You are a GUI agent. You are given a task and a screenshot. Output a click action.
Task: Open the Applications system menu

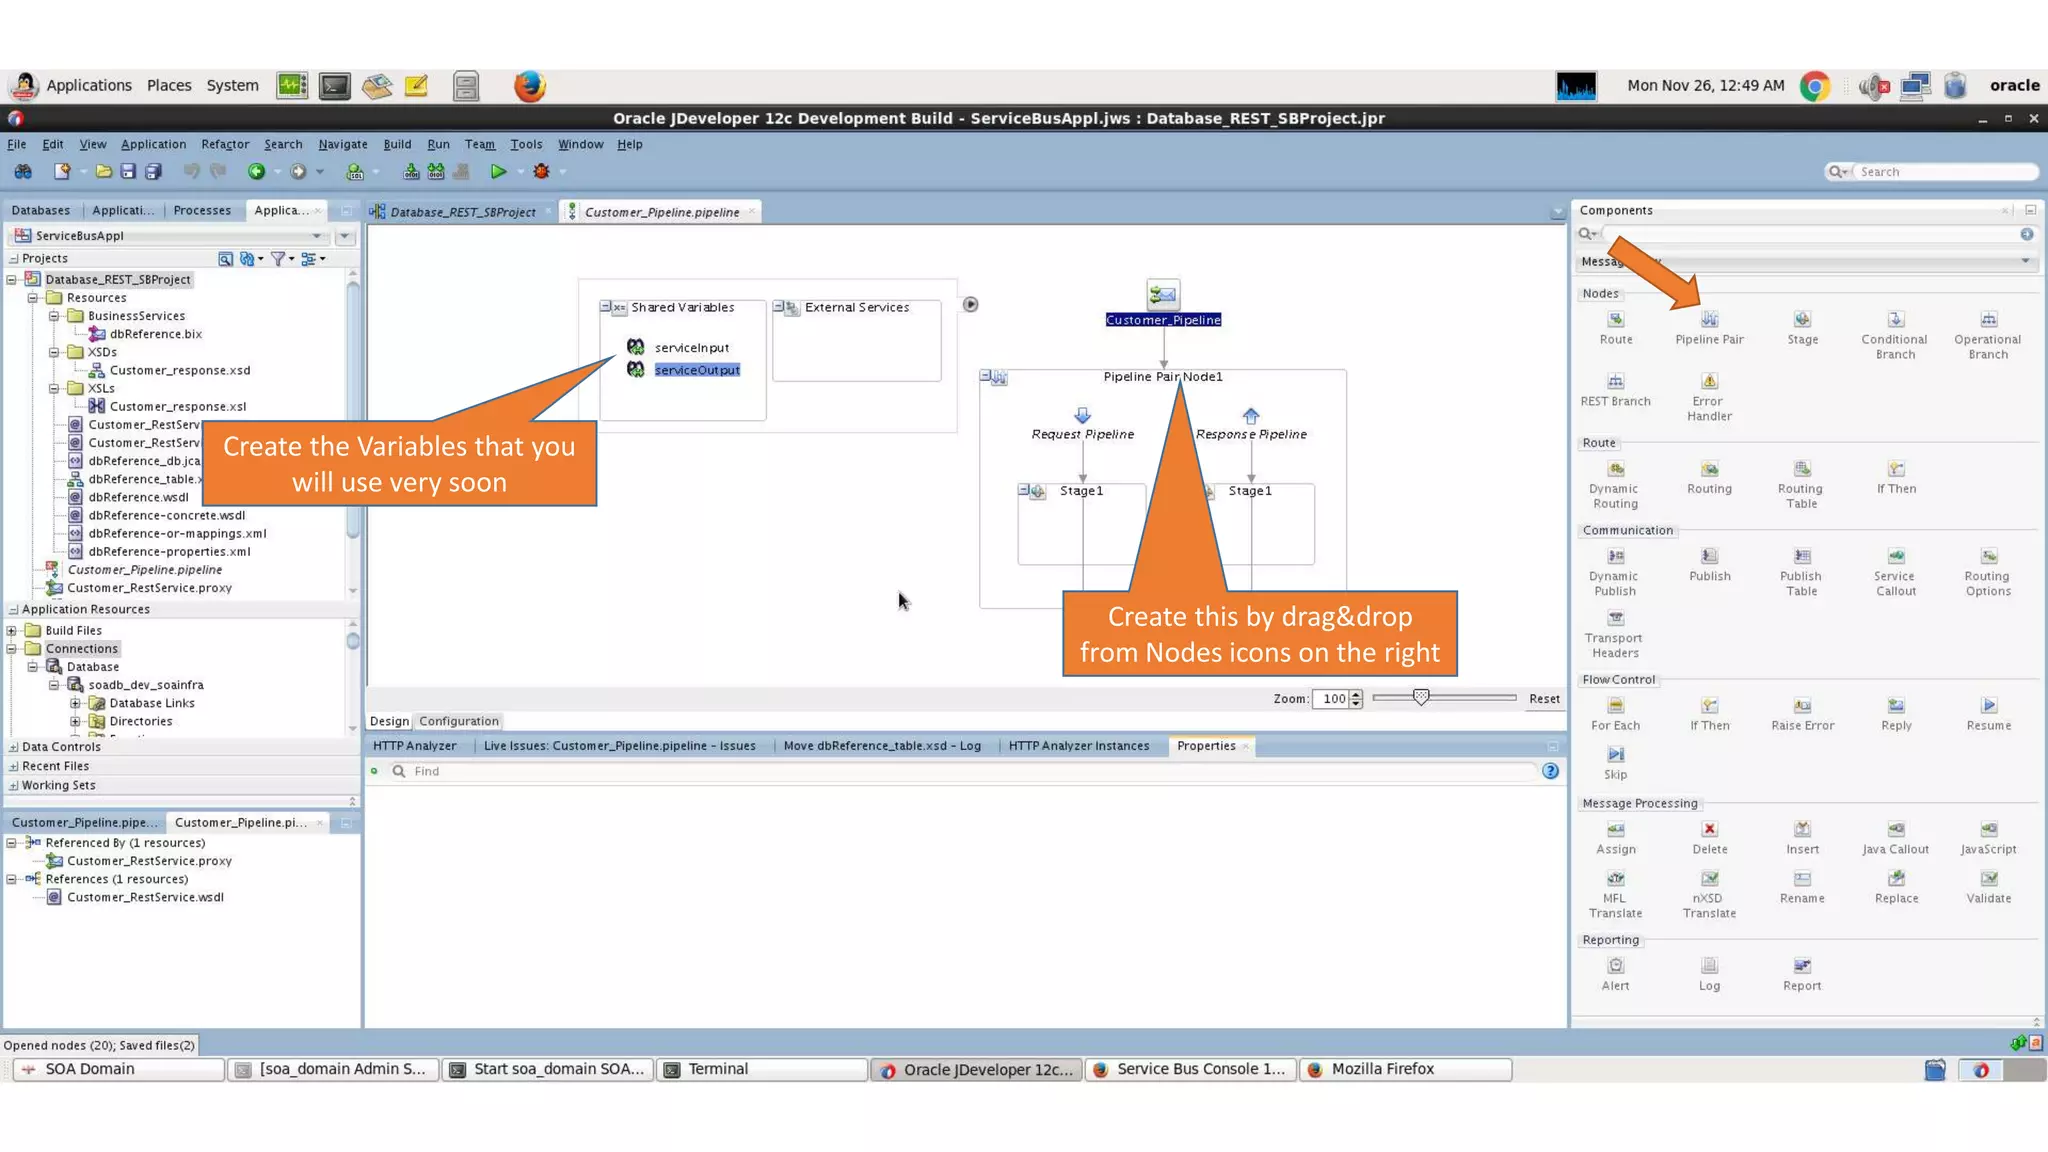pyautogui.click(x=88, y=86)
